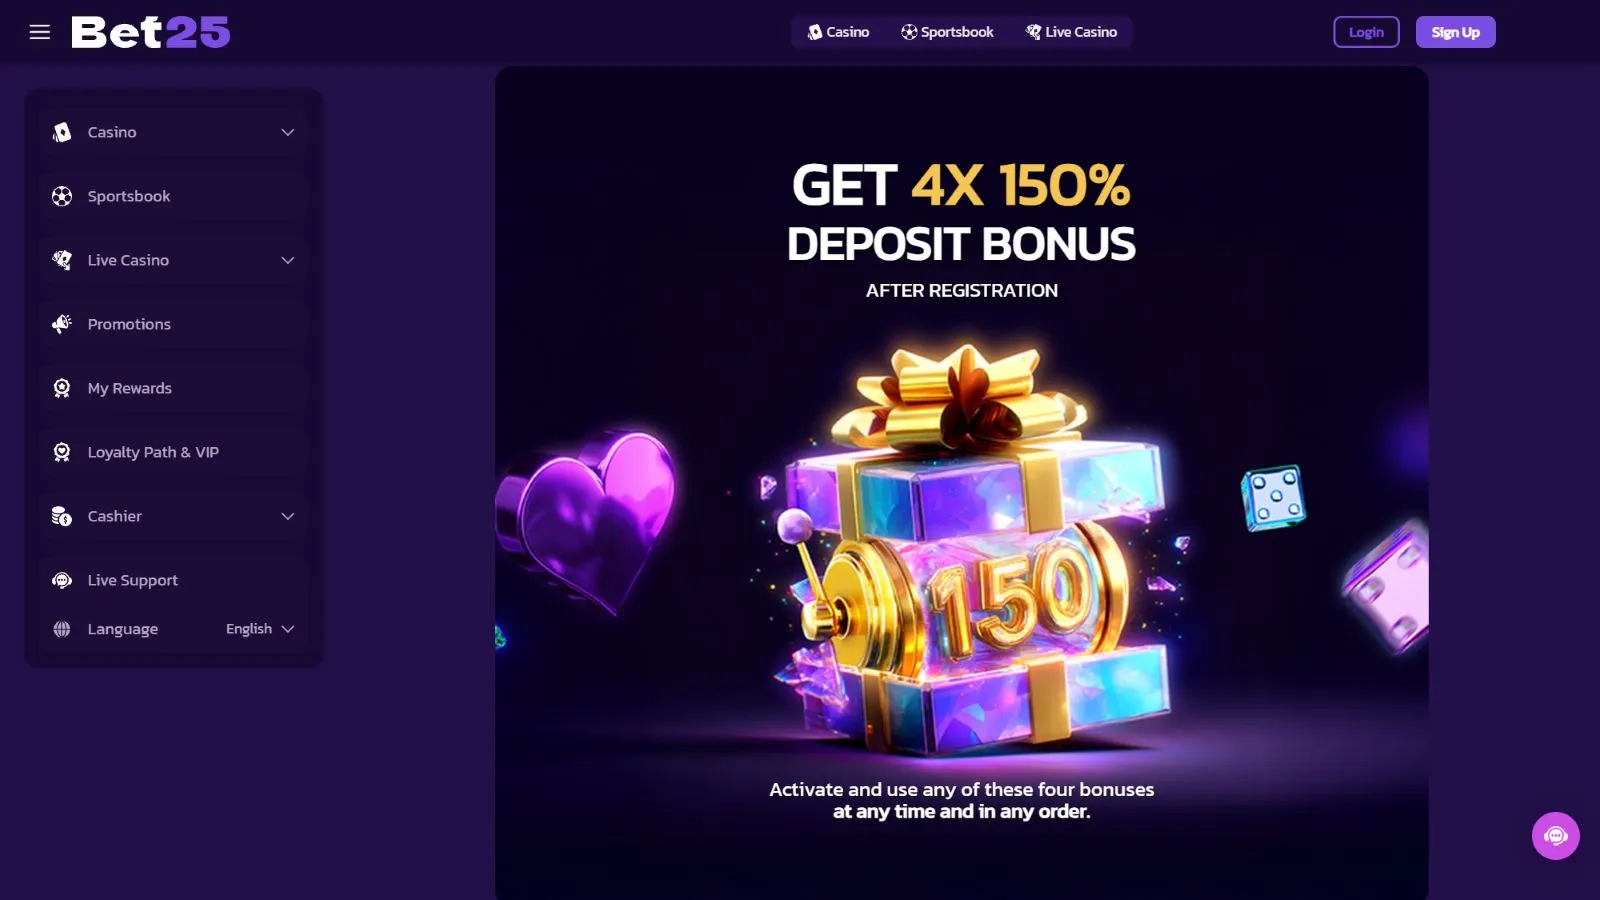Image resolution: width=1600 pixels, height=900 pixels.
Task: Click the Bet25 logo
Action: (x=151, y=32)
